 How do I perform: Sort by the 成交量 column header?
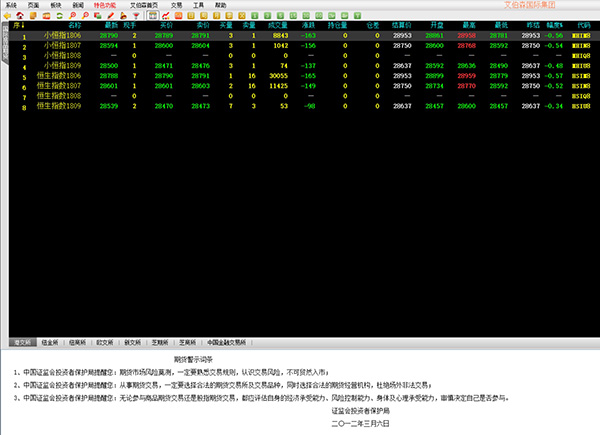tap(277, 26)
